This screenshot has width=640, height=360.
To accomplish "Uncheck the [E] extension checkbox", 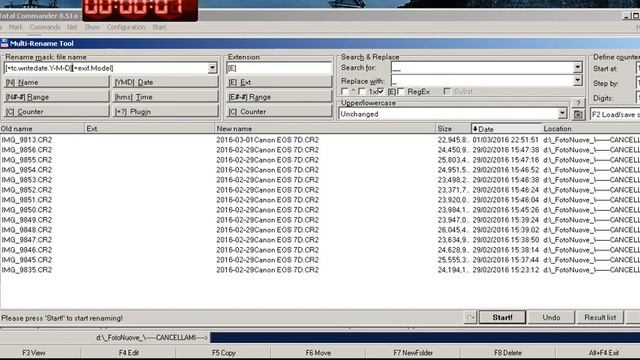I will pyautogui.click(x=381, y=91).
